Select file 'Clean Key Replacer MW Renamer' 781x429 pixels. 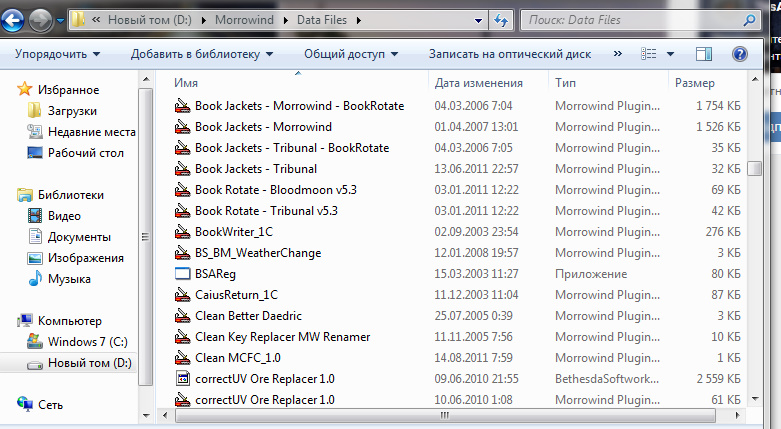282,337
